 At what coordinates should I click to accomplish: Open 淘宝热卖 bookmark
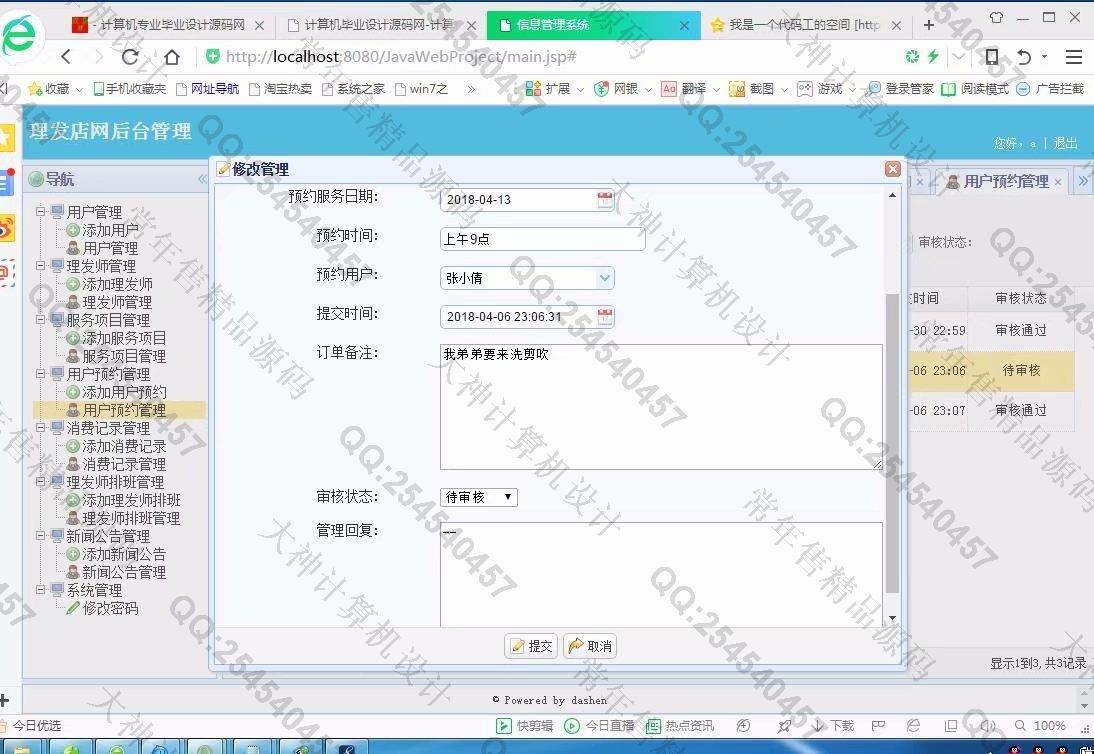pyautogui.click(x=280, y=89)
